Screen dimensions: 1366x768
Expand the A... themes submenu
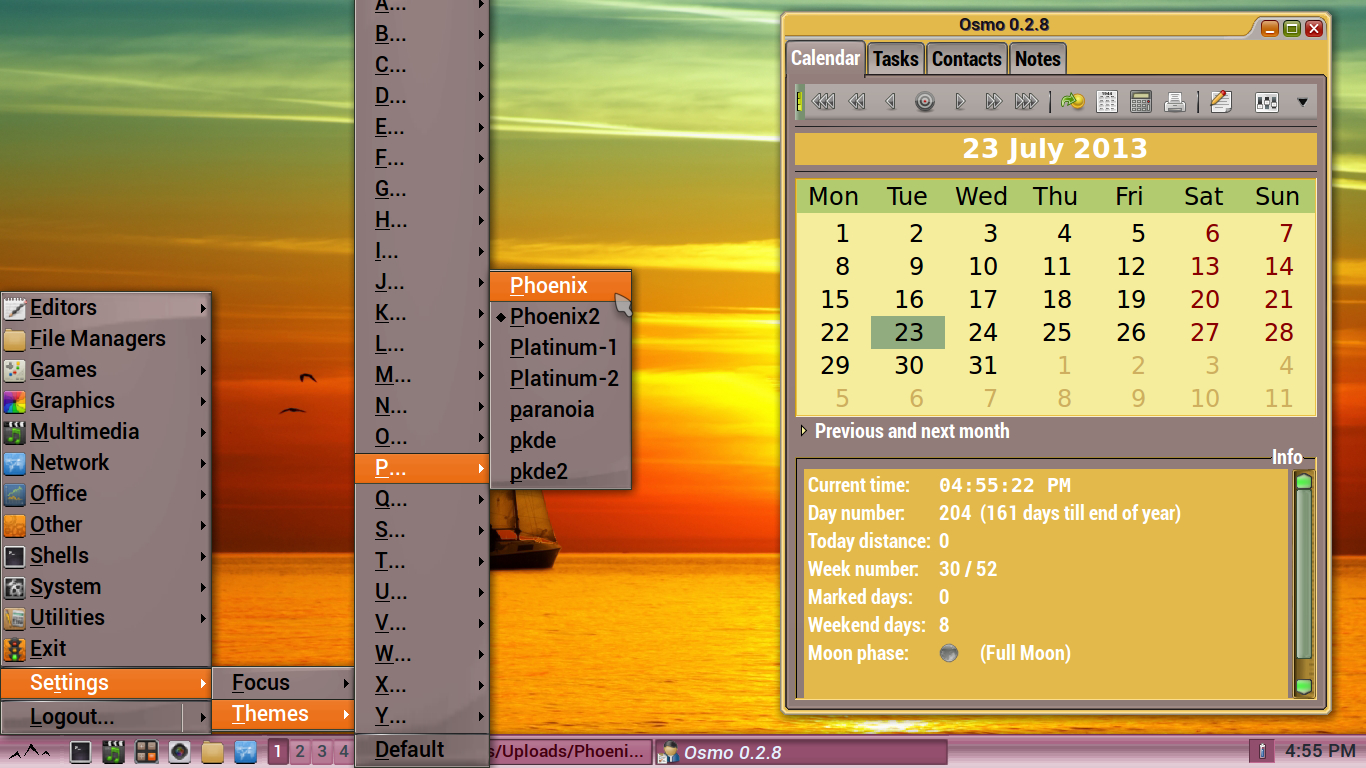coord(422,5)
